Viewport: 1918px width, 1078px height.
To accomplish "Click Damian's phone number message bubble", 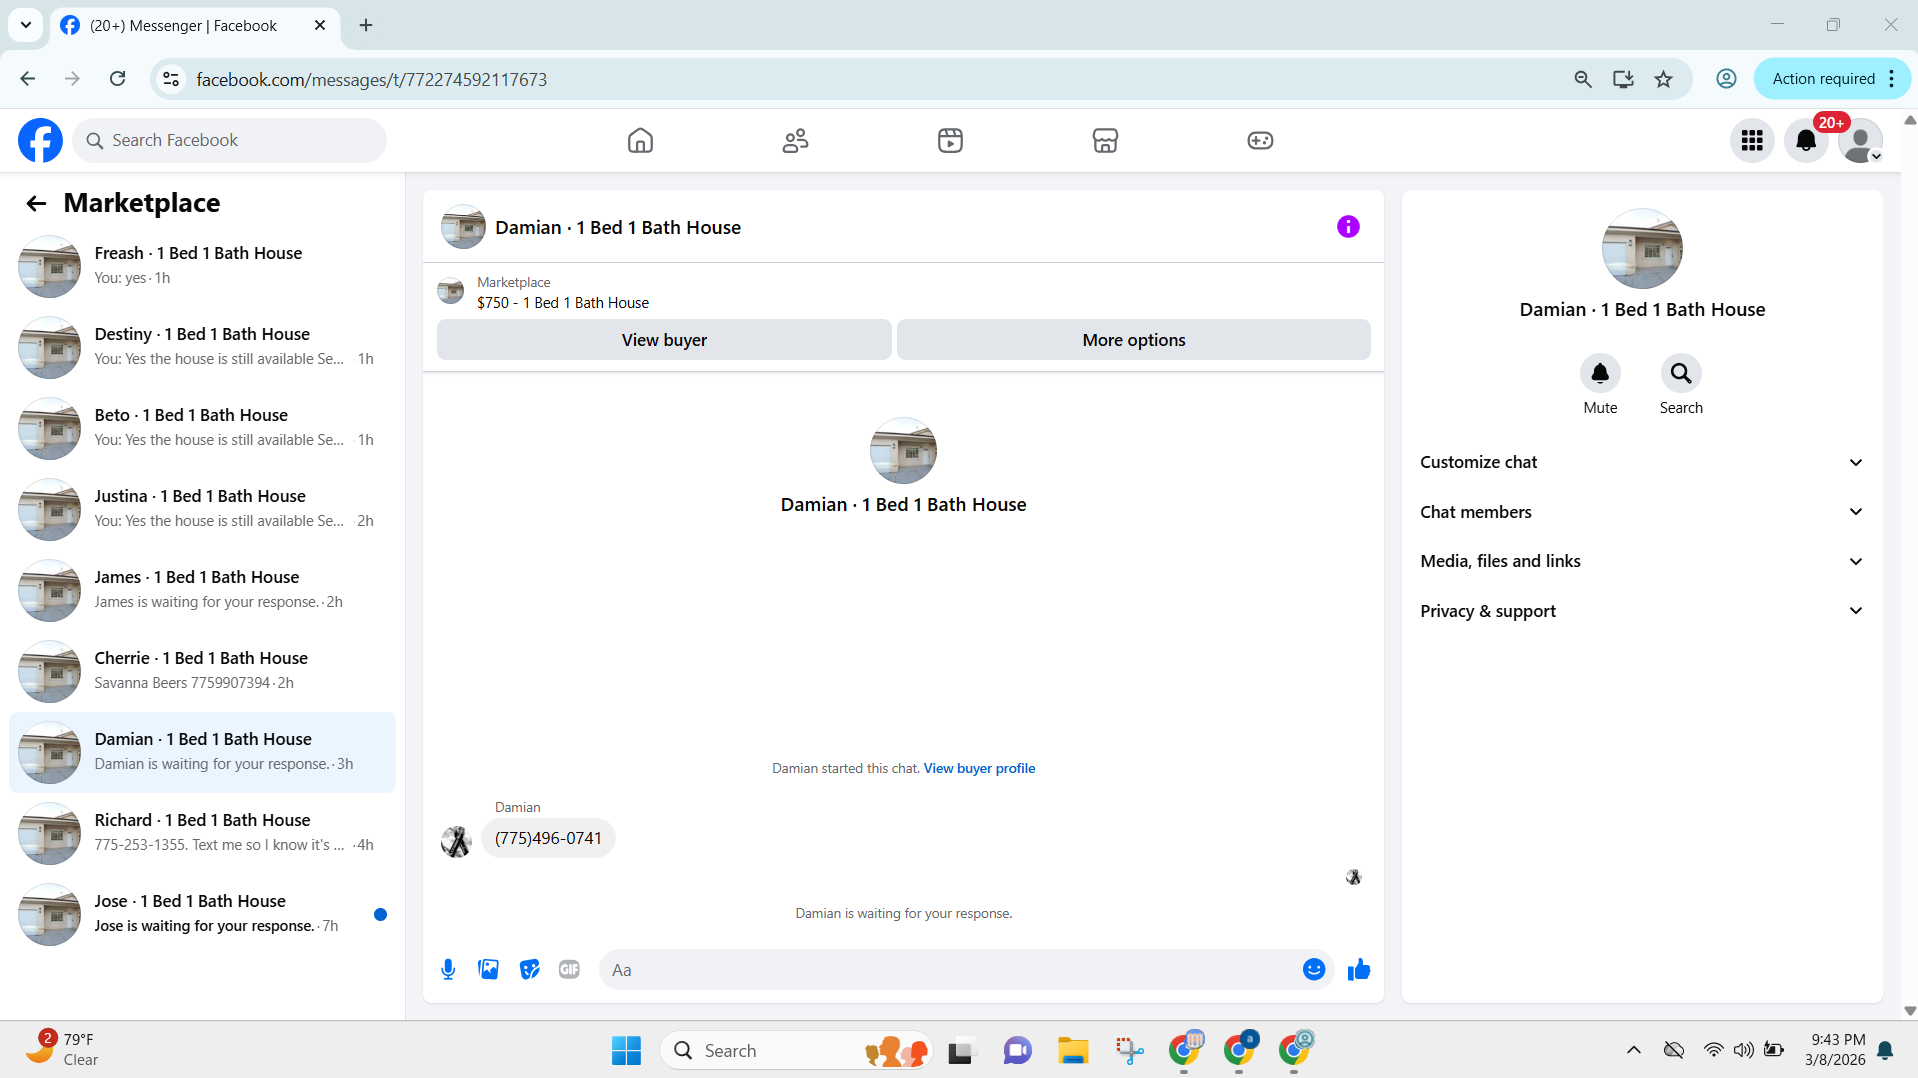I will [x=548, y=838].
